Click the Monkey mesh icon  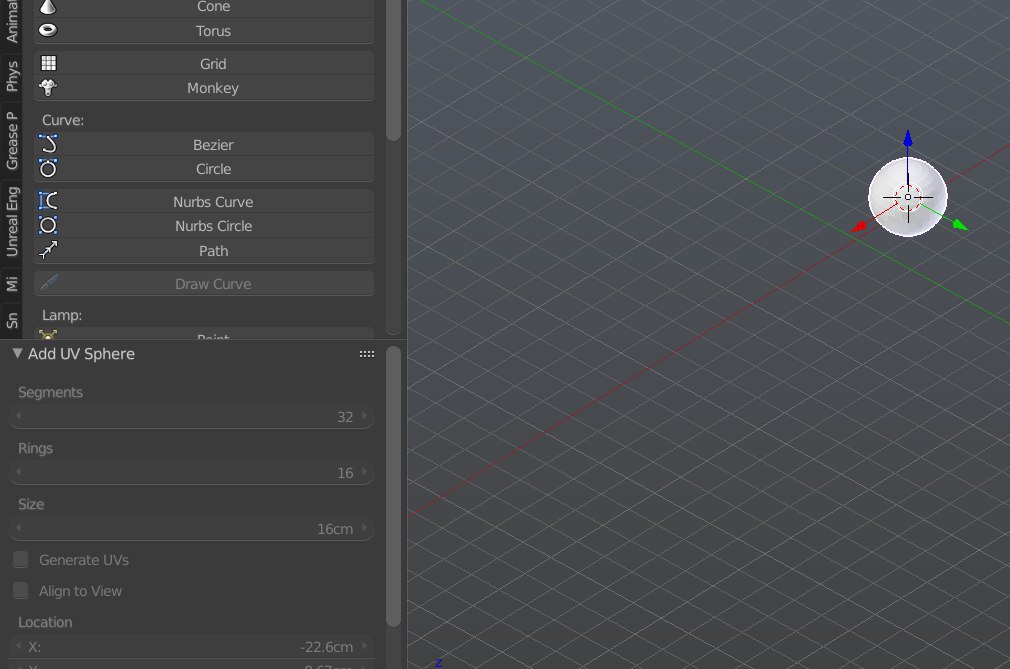(x=48, y=88)
